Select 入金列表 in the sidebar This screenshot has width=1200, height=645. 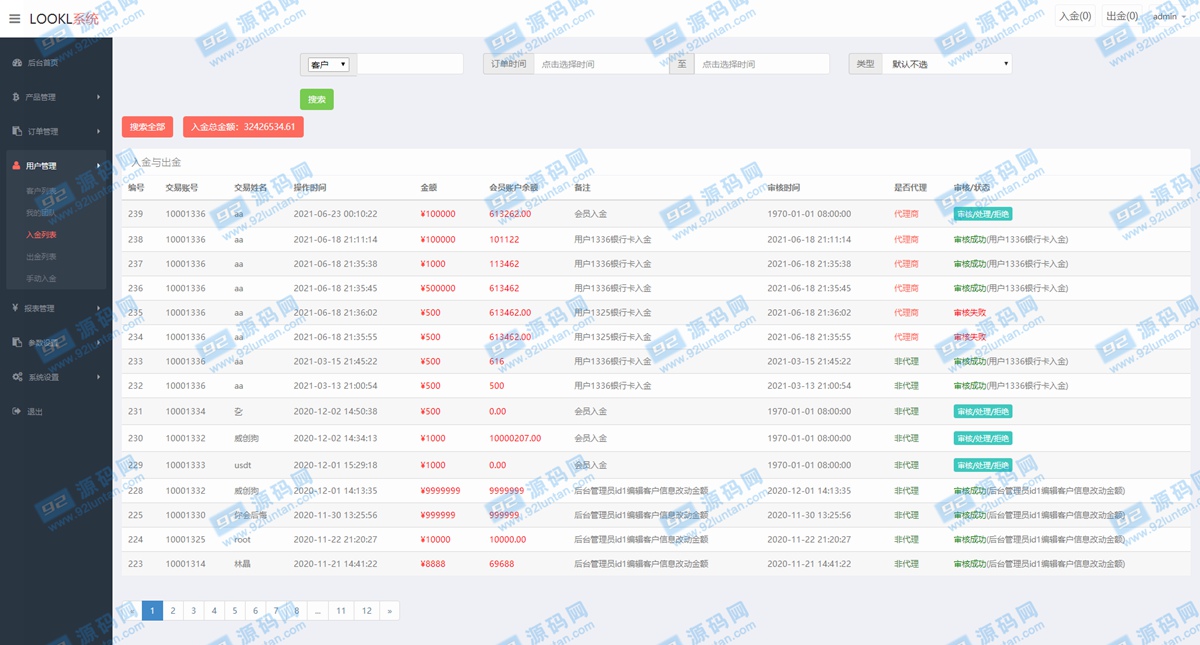[41, 235]
